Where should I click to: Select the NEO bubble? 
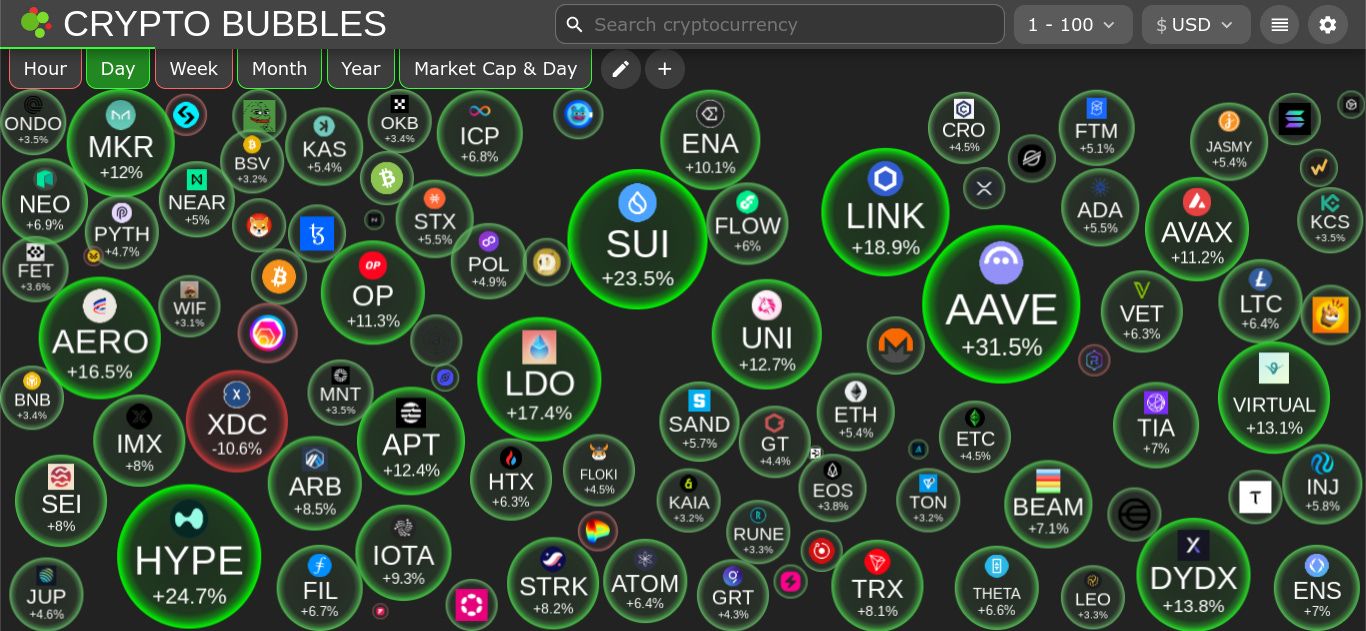pos(45,201)
